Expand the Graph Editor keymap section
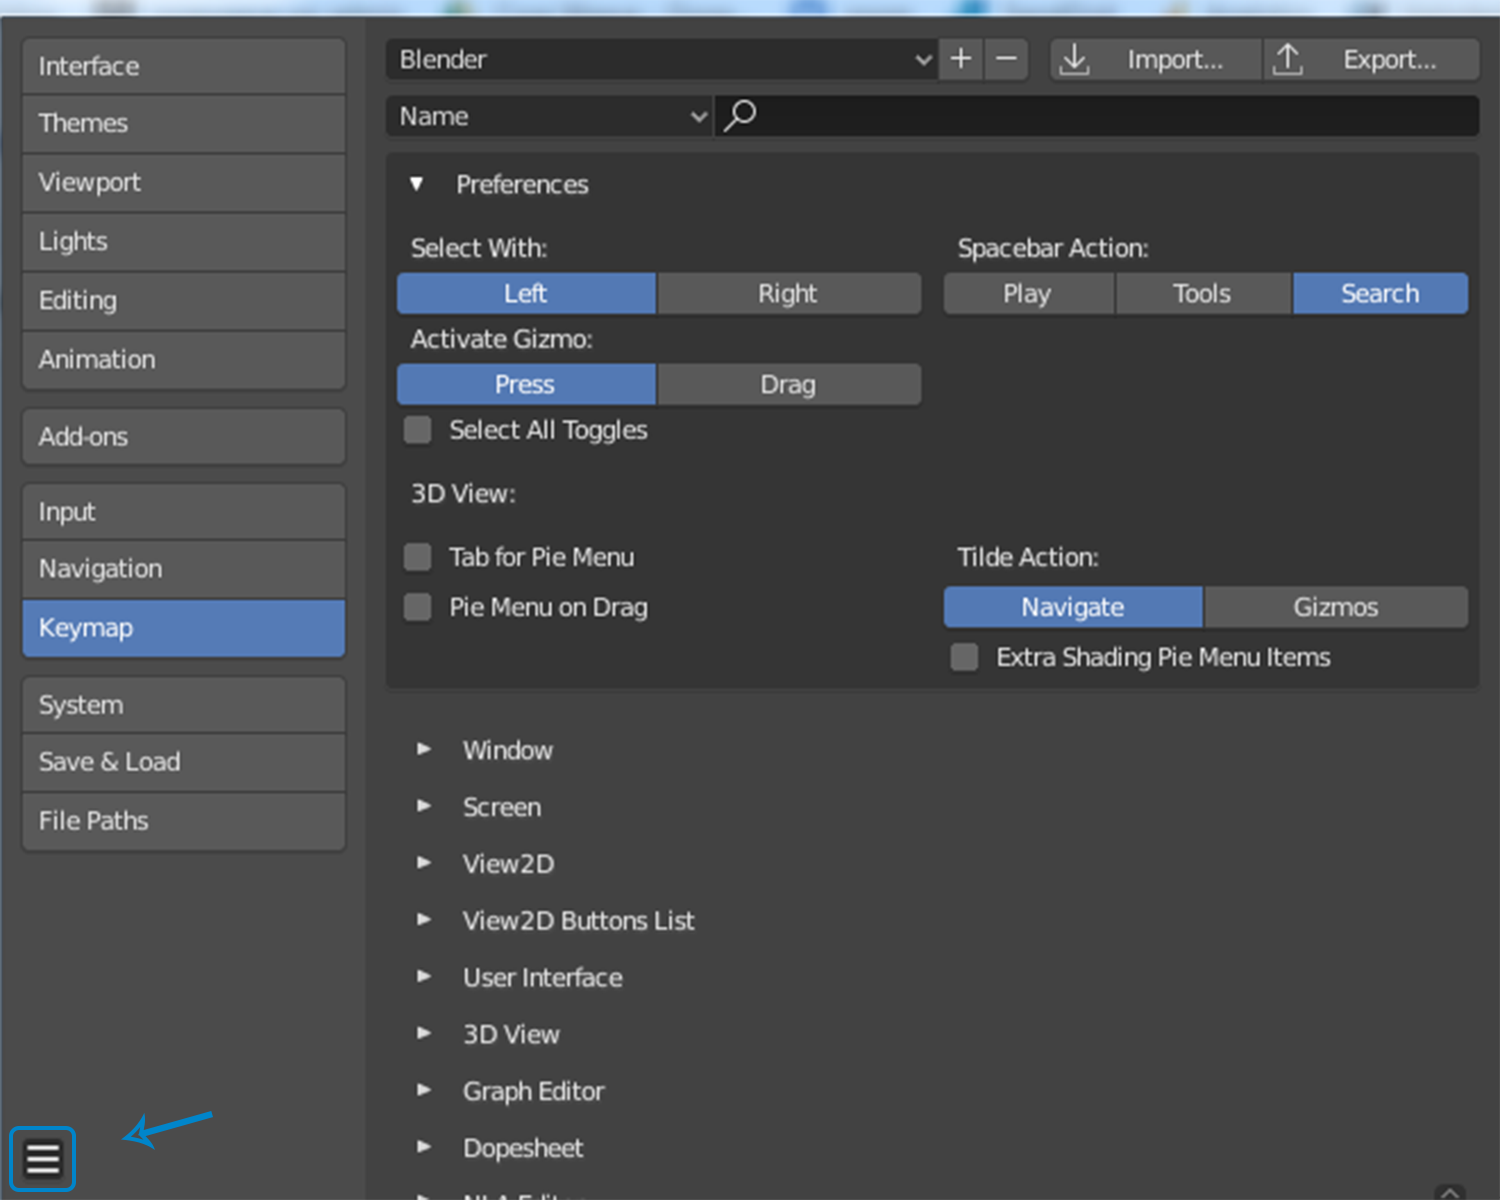Image resolution: width=1500 pixels, height=1200 pixels. point(424,1091)
